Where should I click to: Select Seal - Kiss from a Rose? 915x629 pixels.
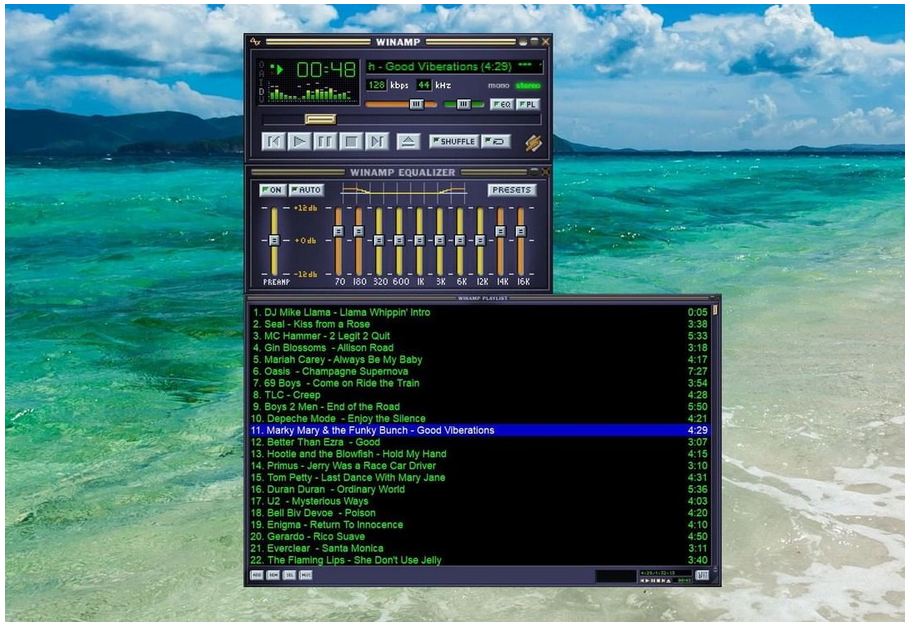(x=479, y=324)
